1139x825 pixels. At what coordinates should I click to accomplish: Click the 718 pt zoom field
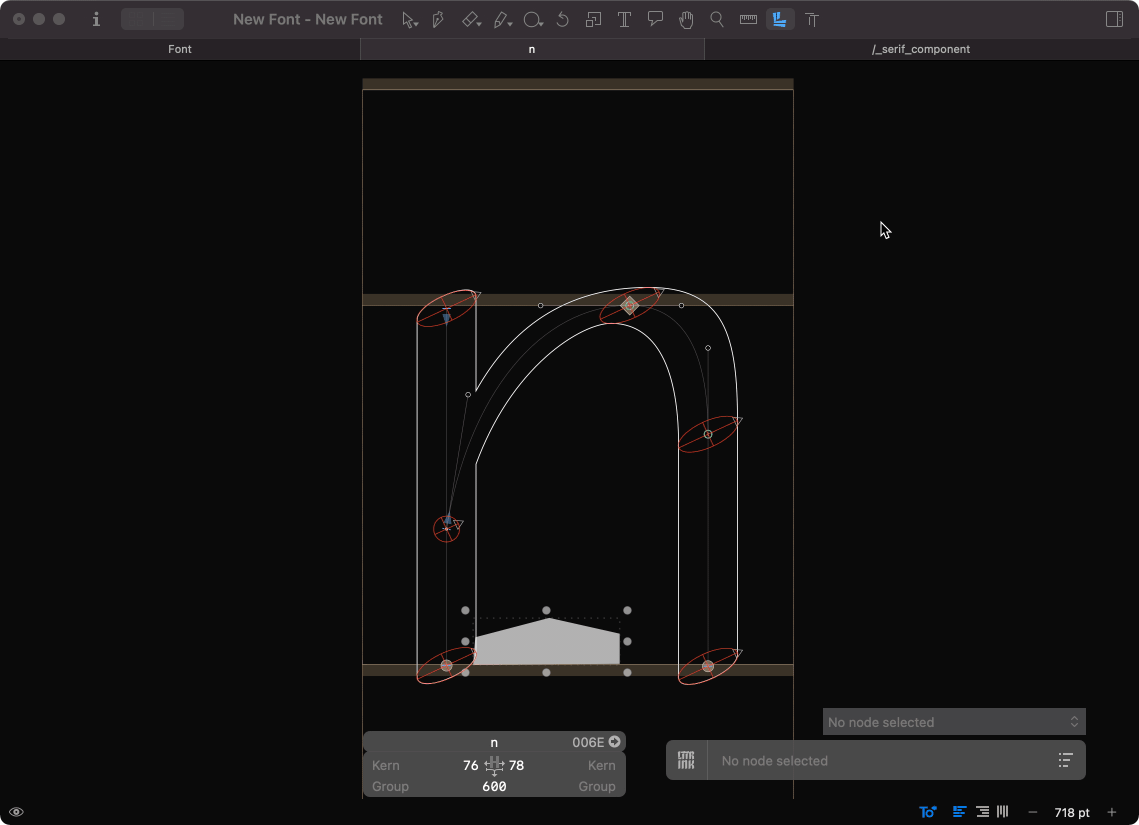tap(1071, 812)
